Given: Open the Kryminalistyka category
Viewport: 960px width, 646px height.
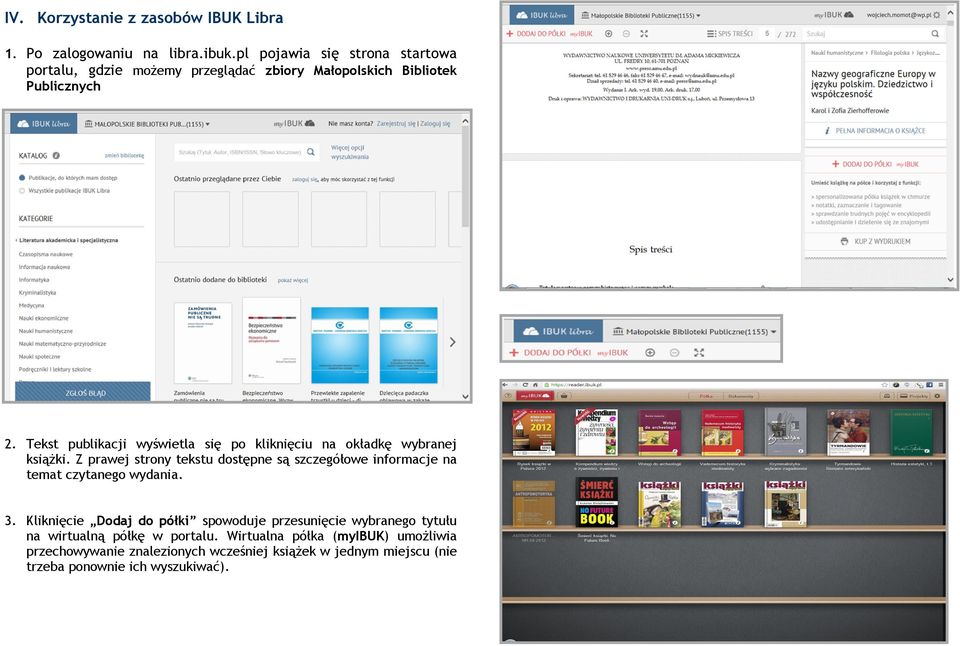Looking at the screenshot, I should tap(37, 293).
